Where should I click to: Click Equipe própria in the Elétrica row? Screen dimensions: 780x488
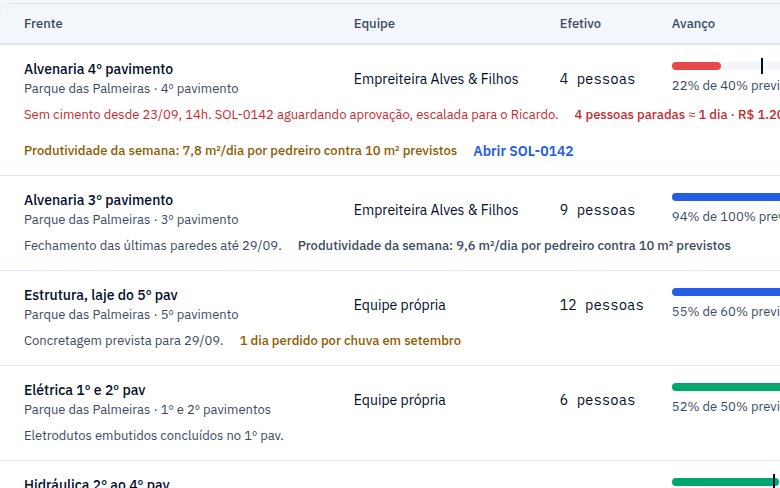399,400
